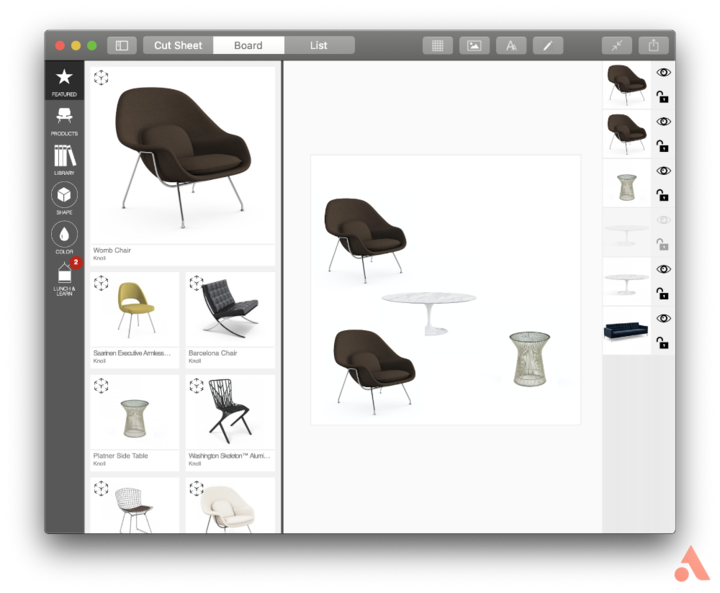720x593 pixels.
Task: Click 3D view icon on Platner Side Table card
Action: (101, 386)
